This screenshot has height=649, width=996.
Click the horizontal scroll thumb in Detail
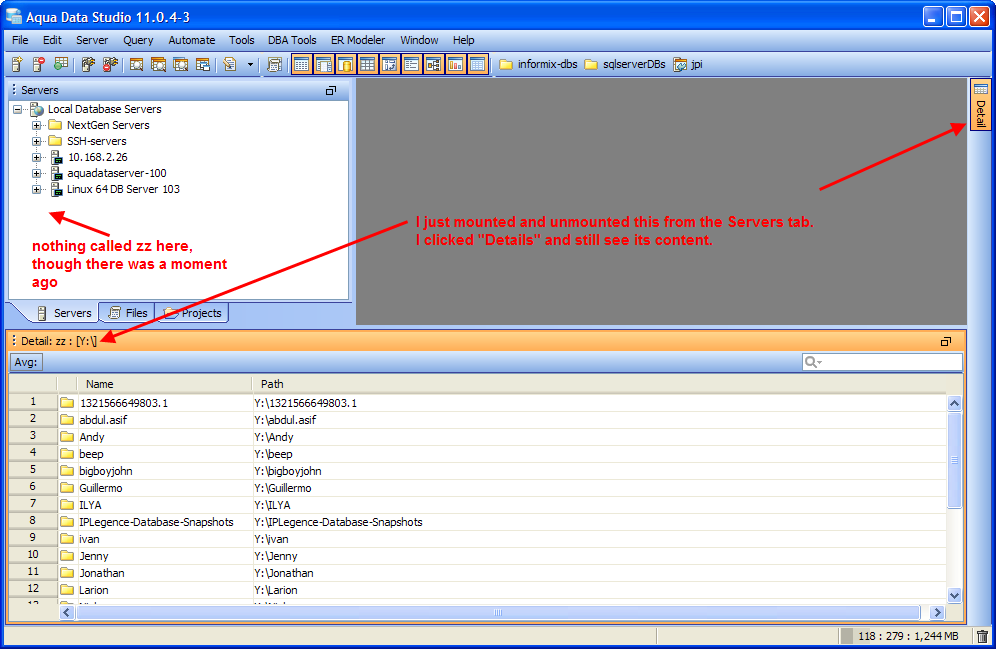(498, 613)
